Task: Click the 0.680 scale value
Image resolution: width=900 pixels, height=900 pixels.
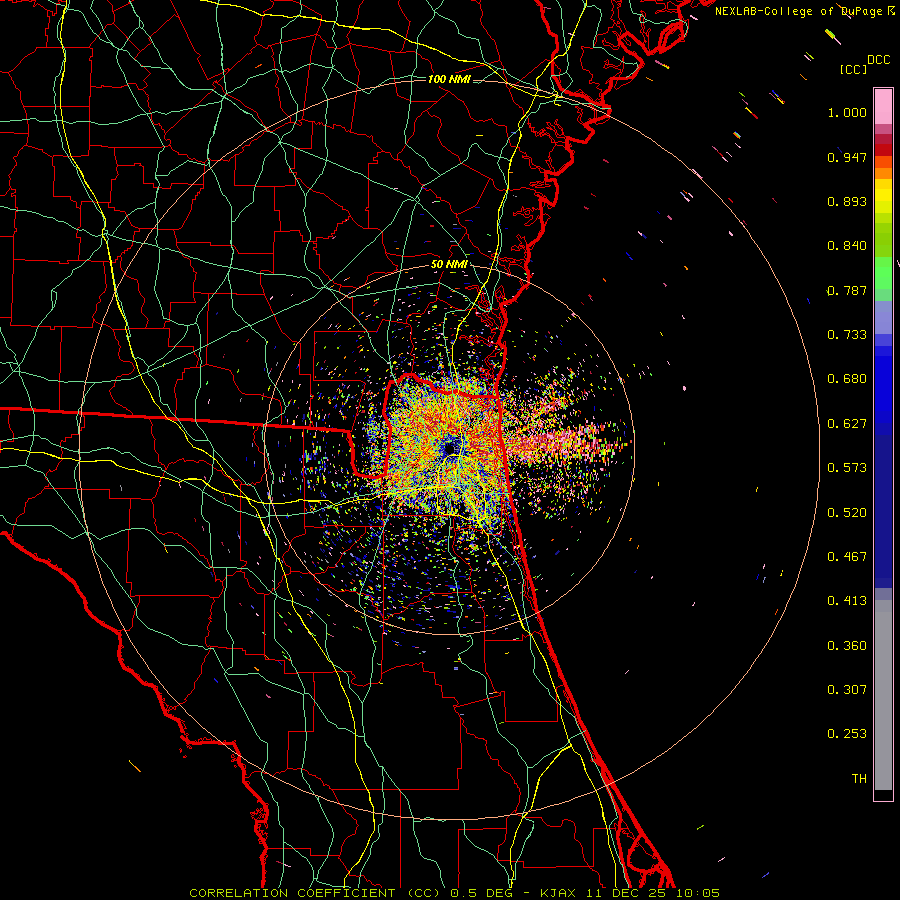Action: (x=847, y=379)
